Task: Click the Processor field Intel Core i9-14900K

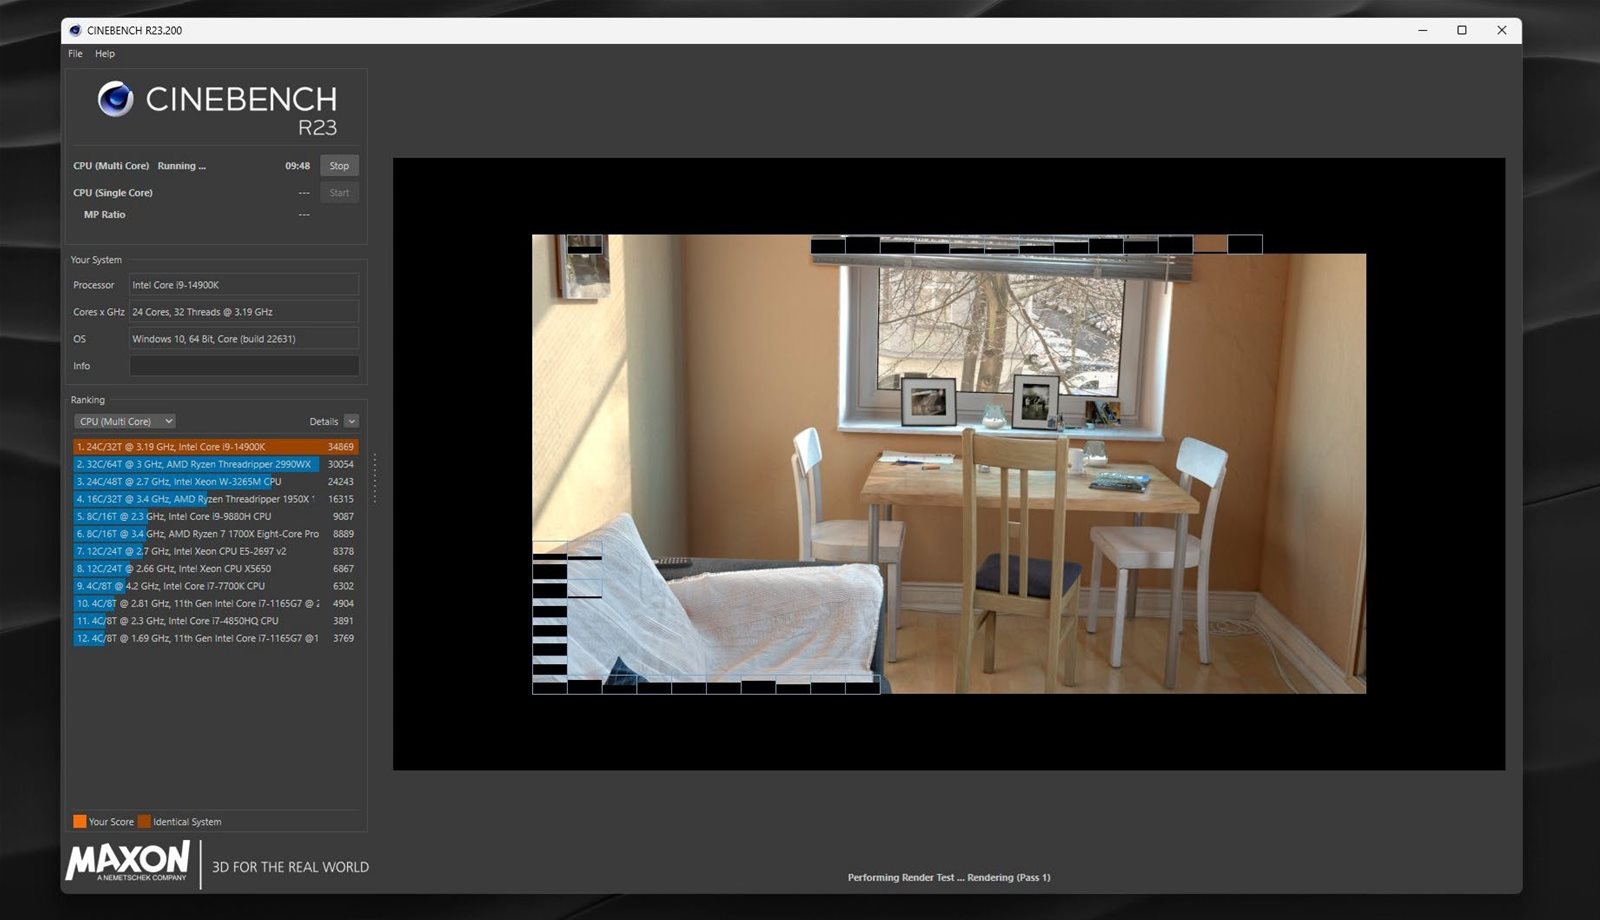Action: [244, 285]
